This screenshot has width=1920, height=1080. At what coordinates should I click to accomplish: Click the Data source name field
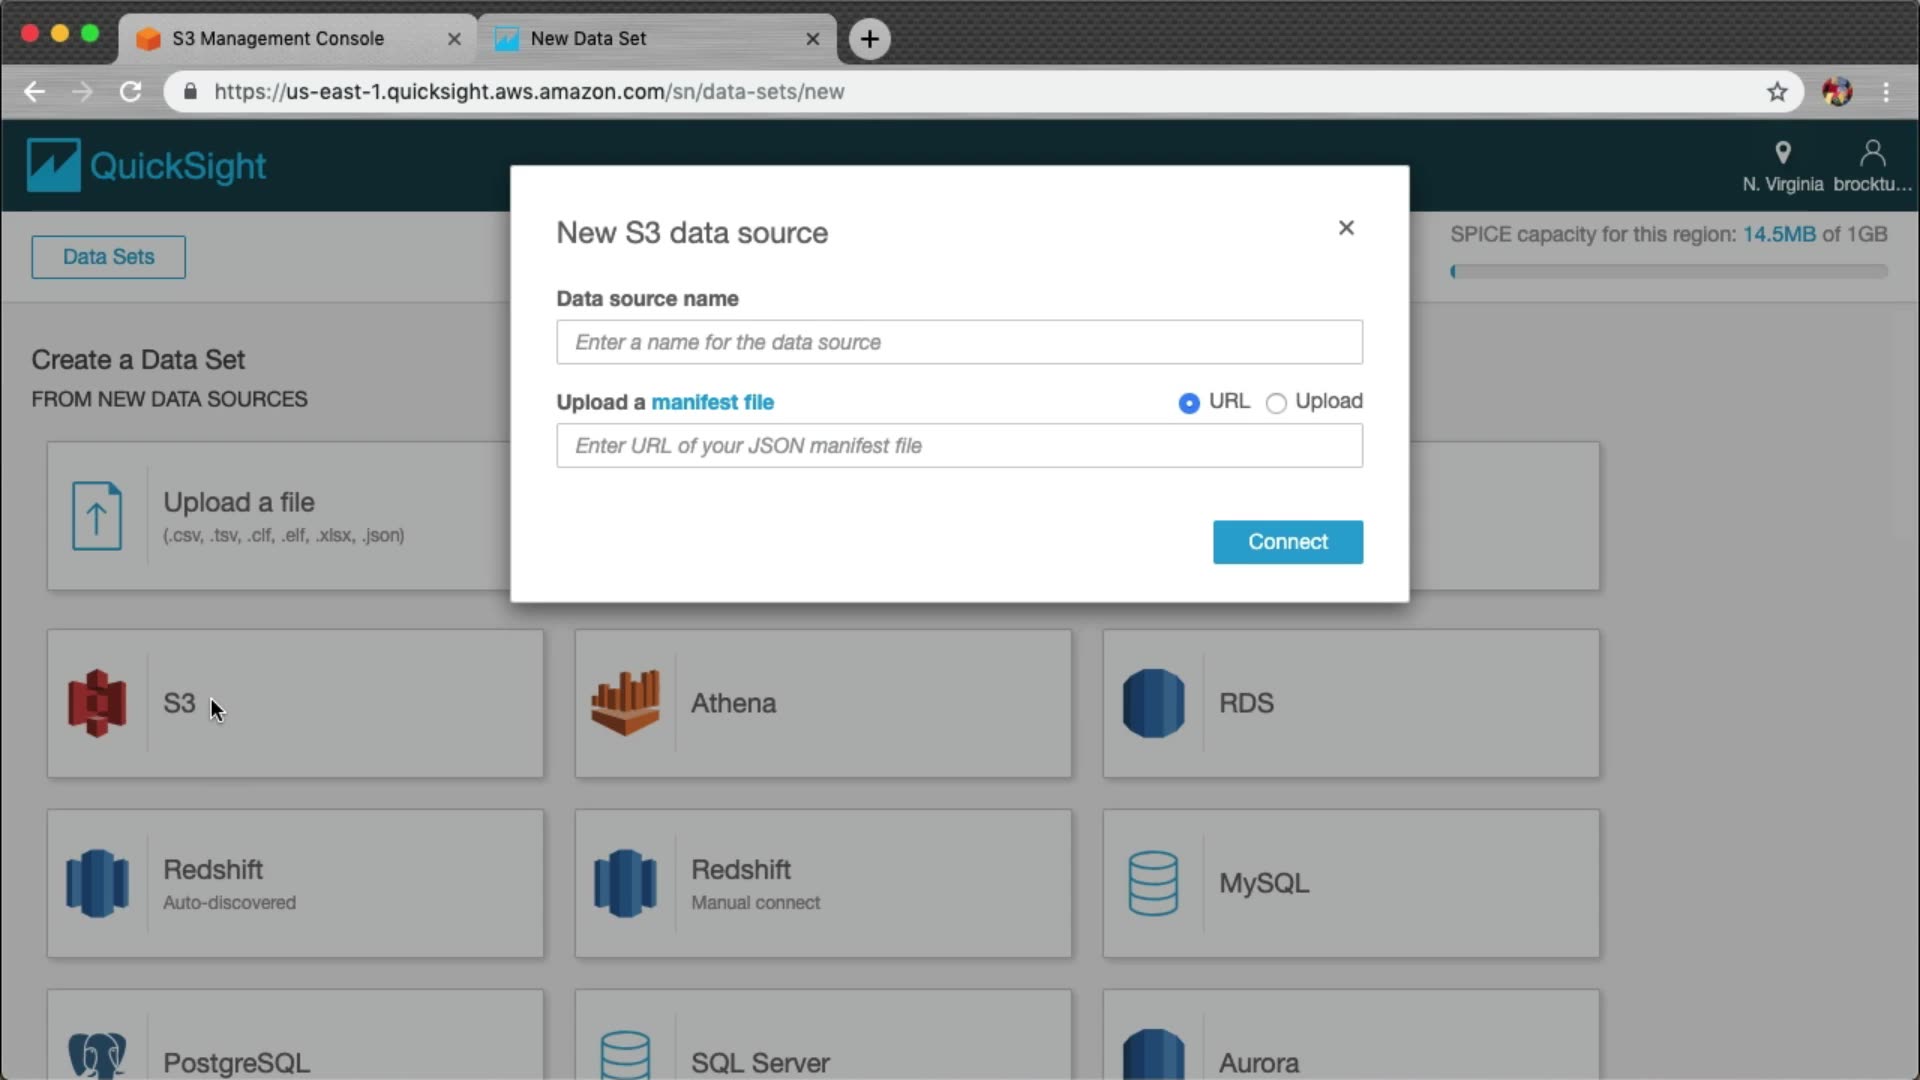958,342
